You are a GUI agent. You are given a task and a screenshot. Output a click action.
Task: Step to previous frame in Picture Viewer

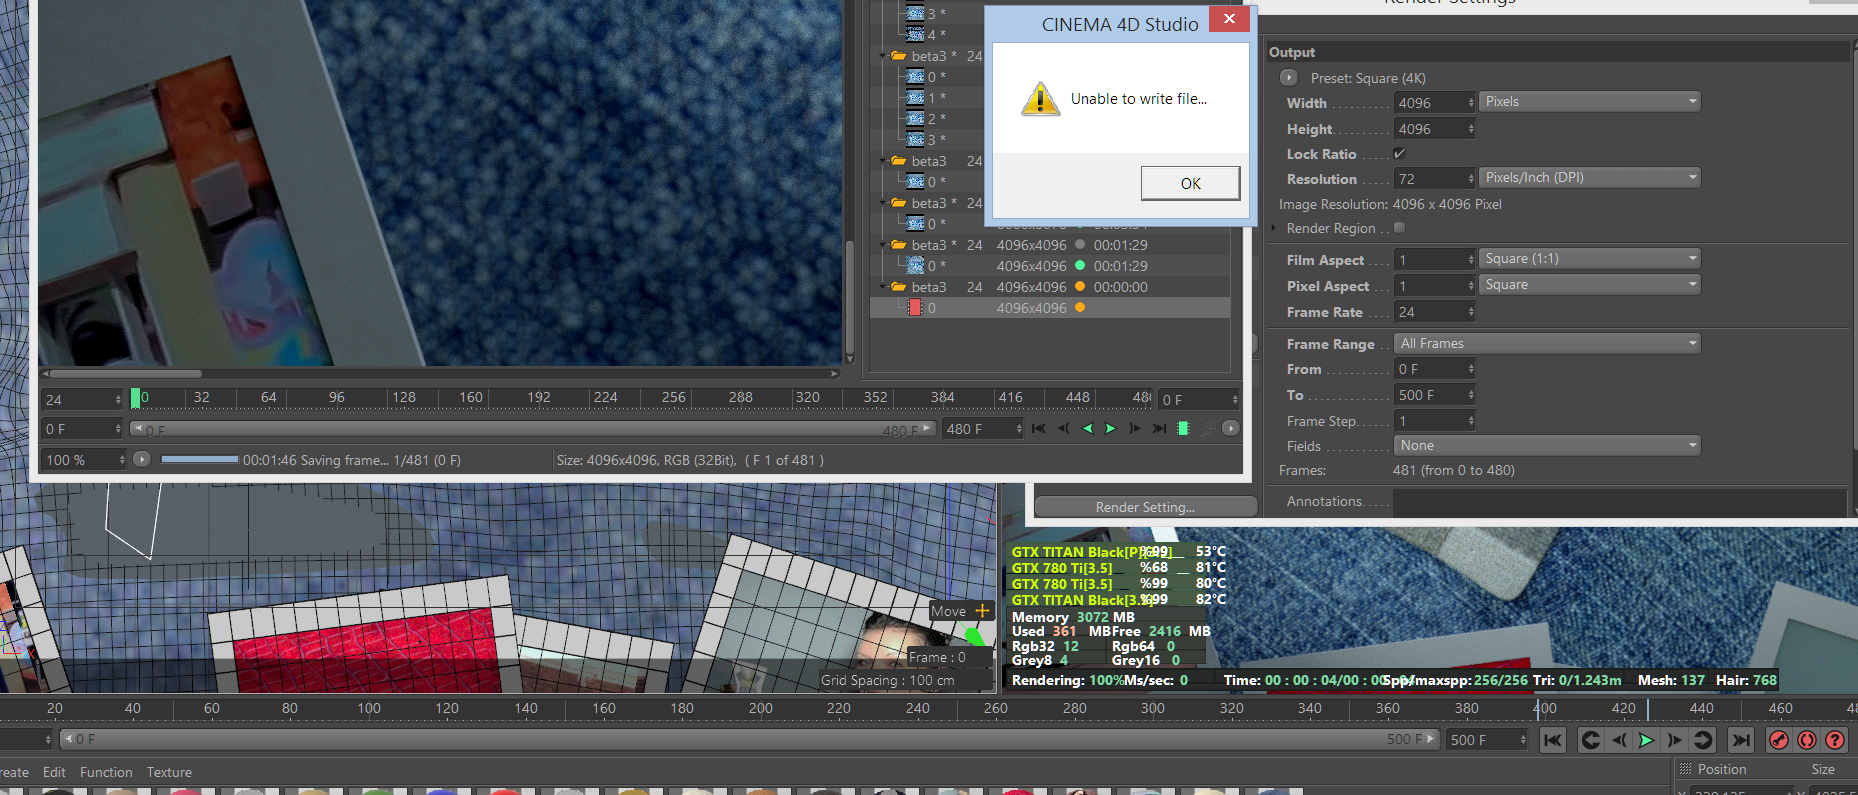coord(1063,428)
